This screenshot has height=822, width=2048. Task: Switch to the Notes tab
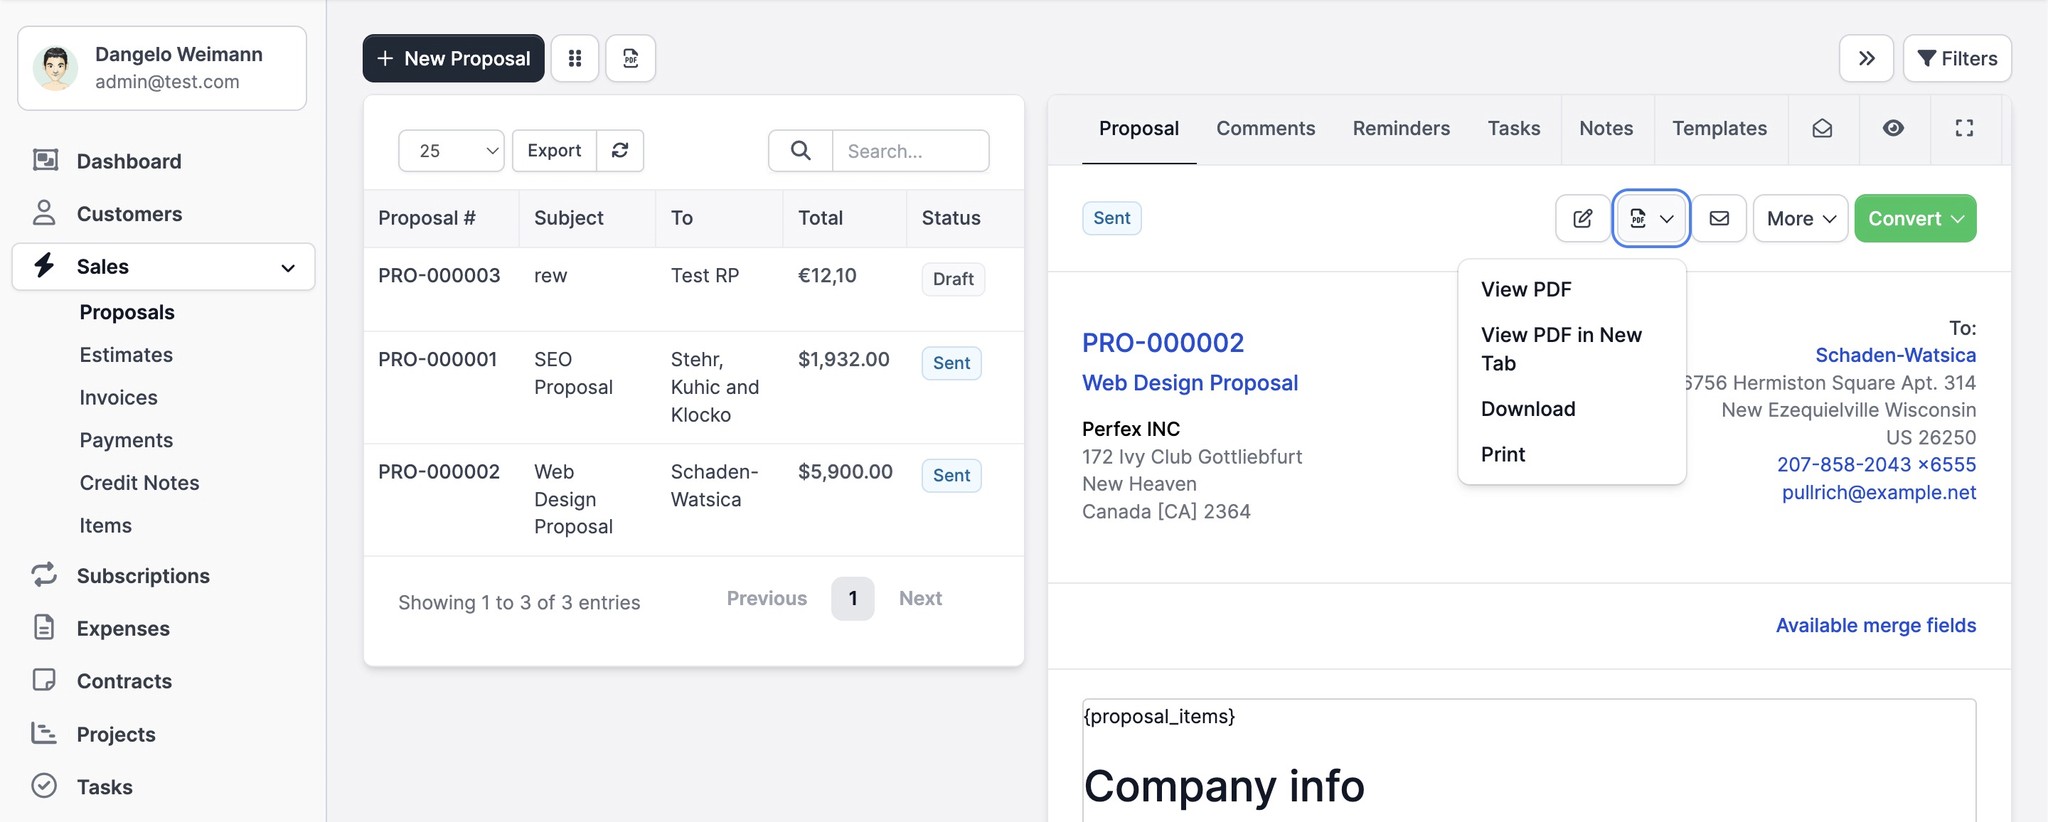click(1606, 129)
